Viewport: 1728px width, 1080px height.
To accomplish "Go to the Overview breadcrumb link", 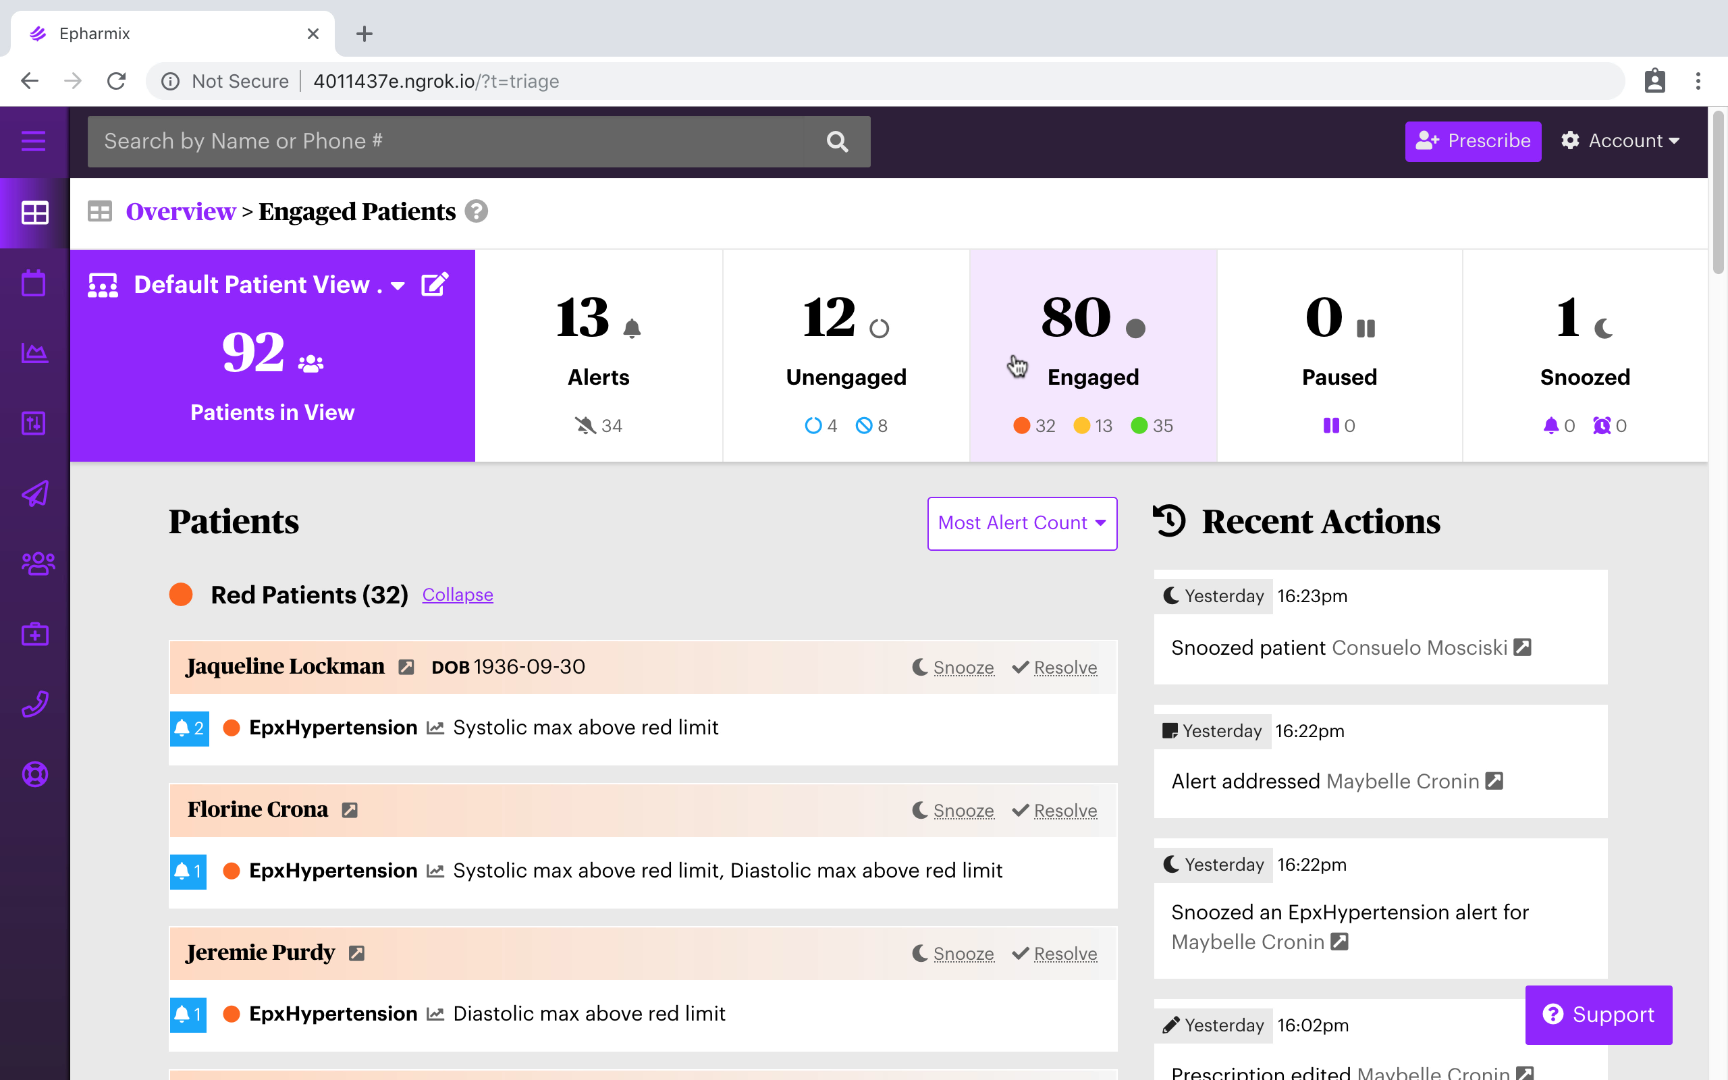I will [181, 211].
